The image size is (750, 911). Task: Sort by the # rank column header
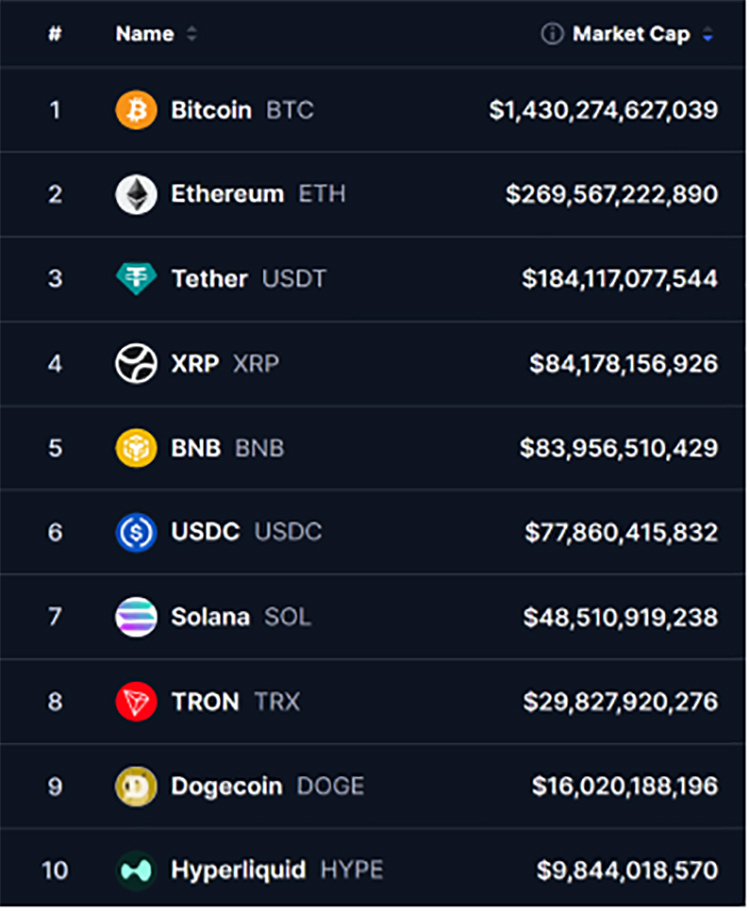click(x=55, y=34)
